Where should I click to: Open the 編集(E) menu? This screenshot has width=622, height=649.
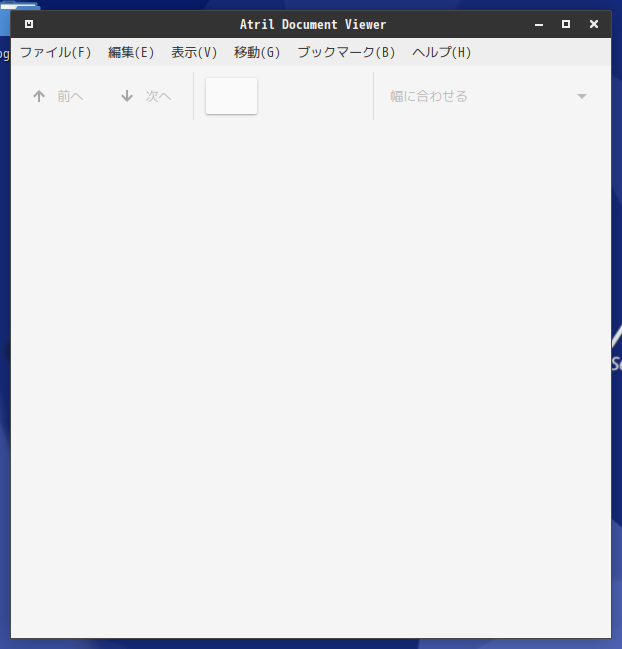(131, 53)
